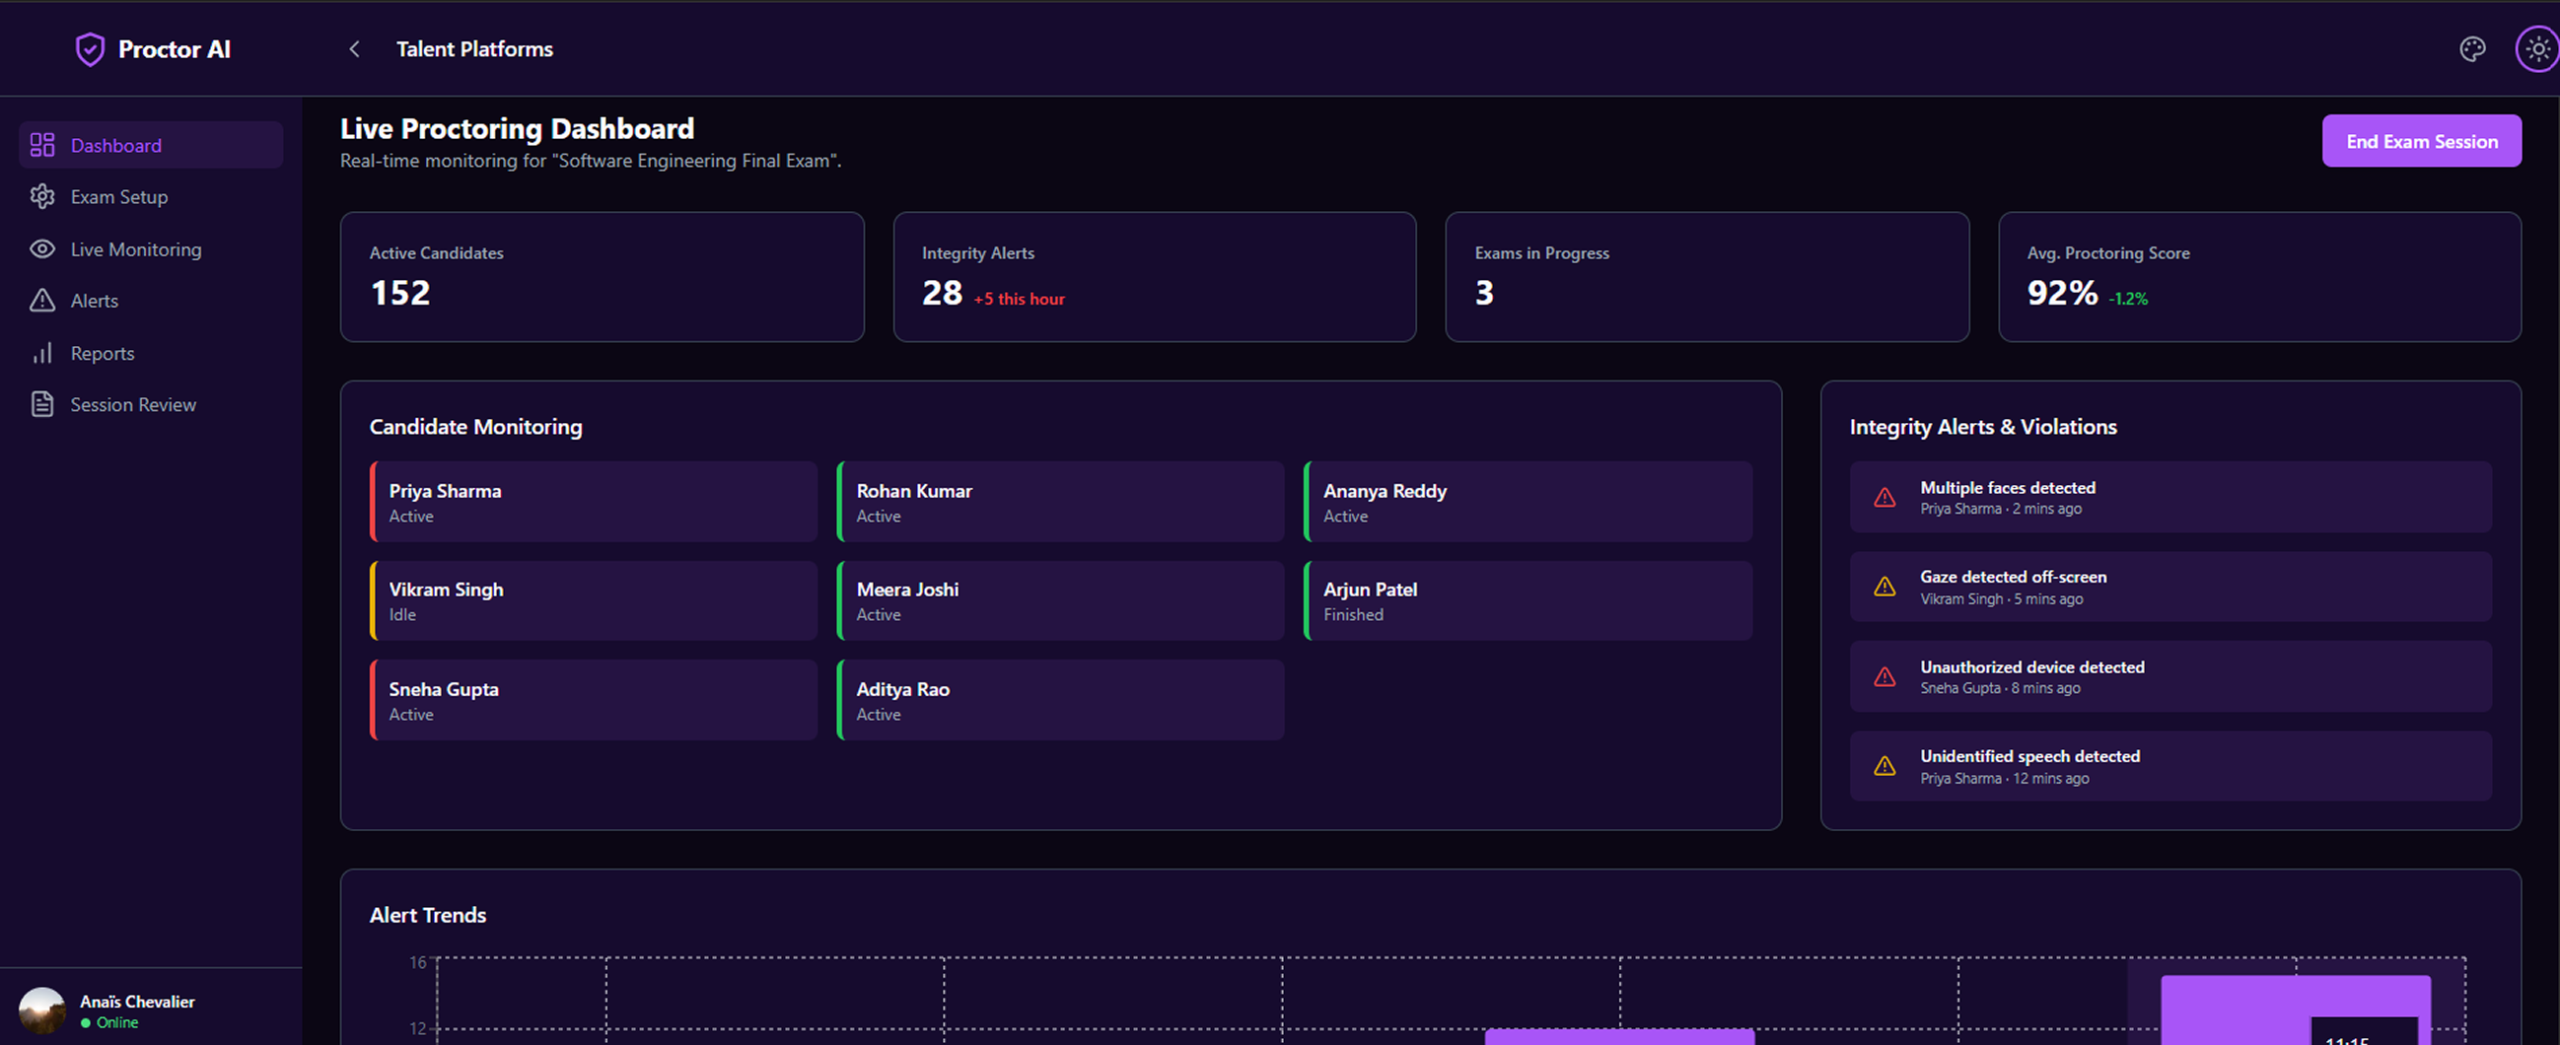The image size is (2560, 1045).
Task: Click the Proctor AI shield logo
Action: point(90,49)
